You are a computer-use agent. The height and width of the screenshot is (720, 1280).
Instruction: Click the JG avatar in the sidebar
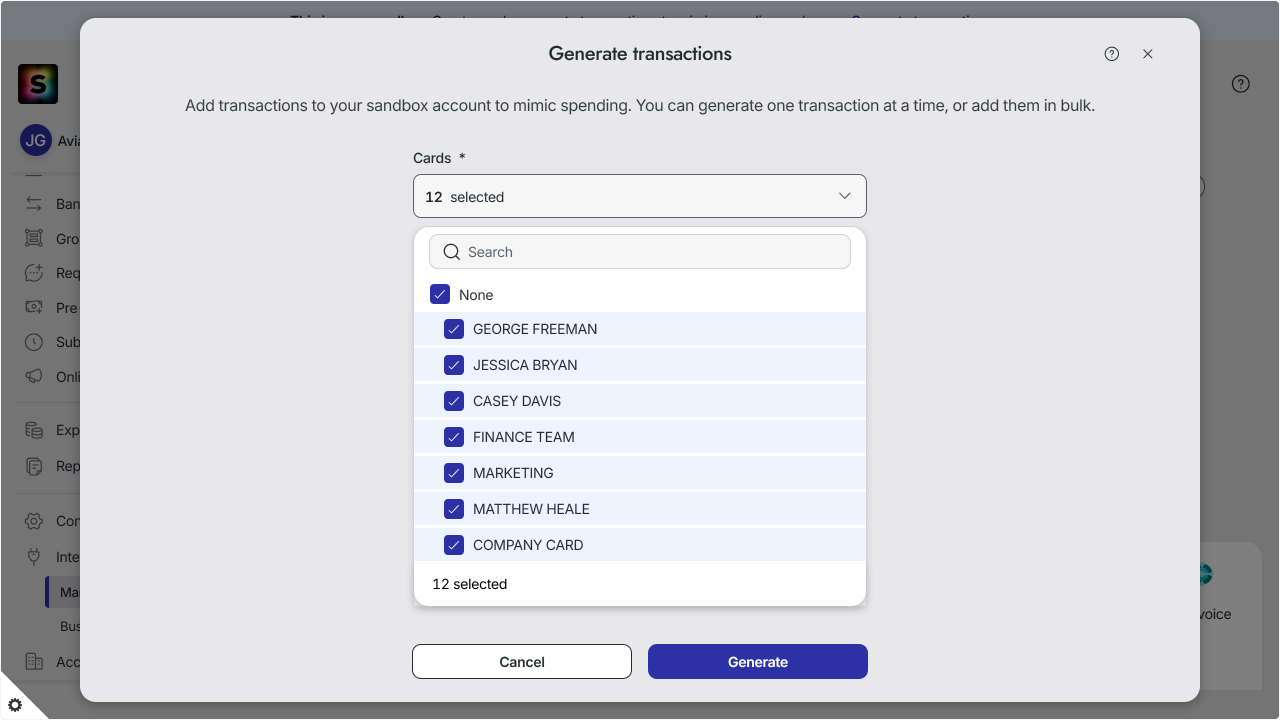35,141
